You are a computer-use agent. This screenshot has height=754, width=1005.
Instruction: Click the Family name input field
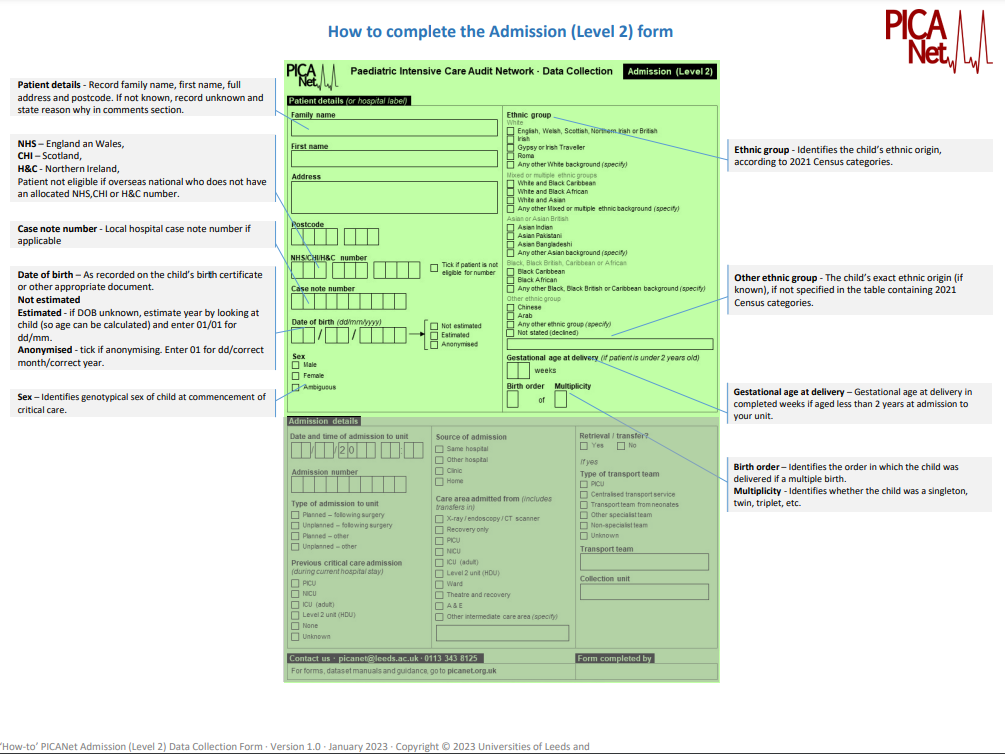[x=393, y=129]
